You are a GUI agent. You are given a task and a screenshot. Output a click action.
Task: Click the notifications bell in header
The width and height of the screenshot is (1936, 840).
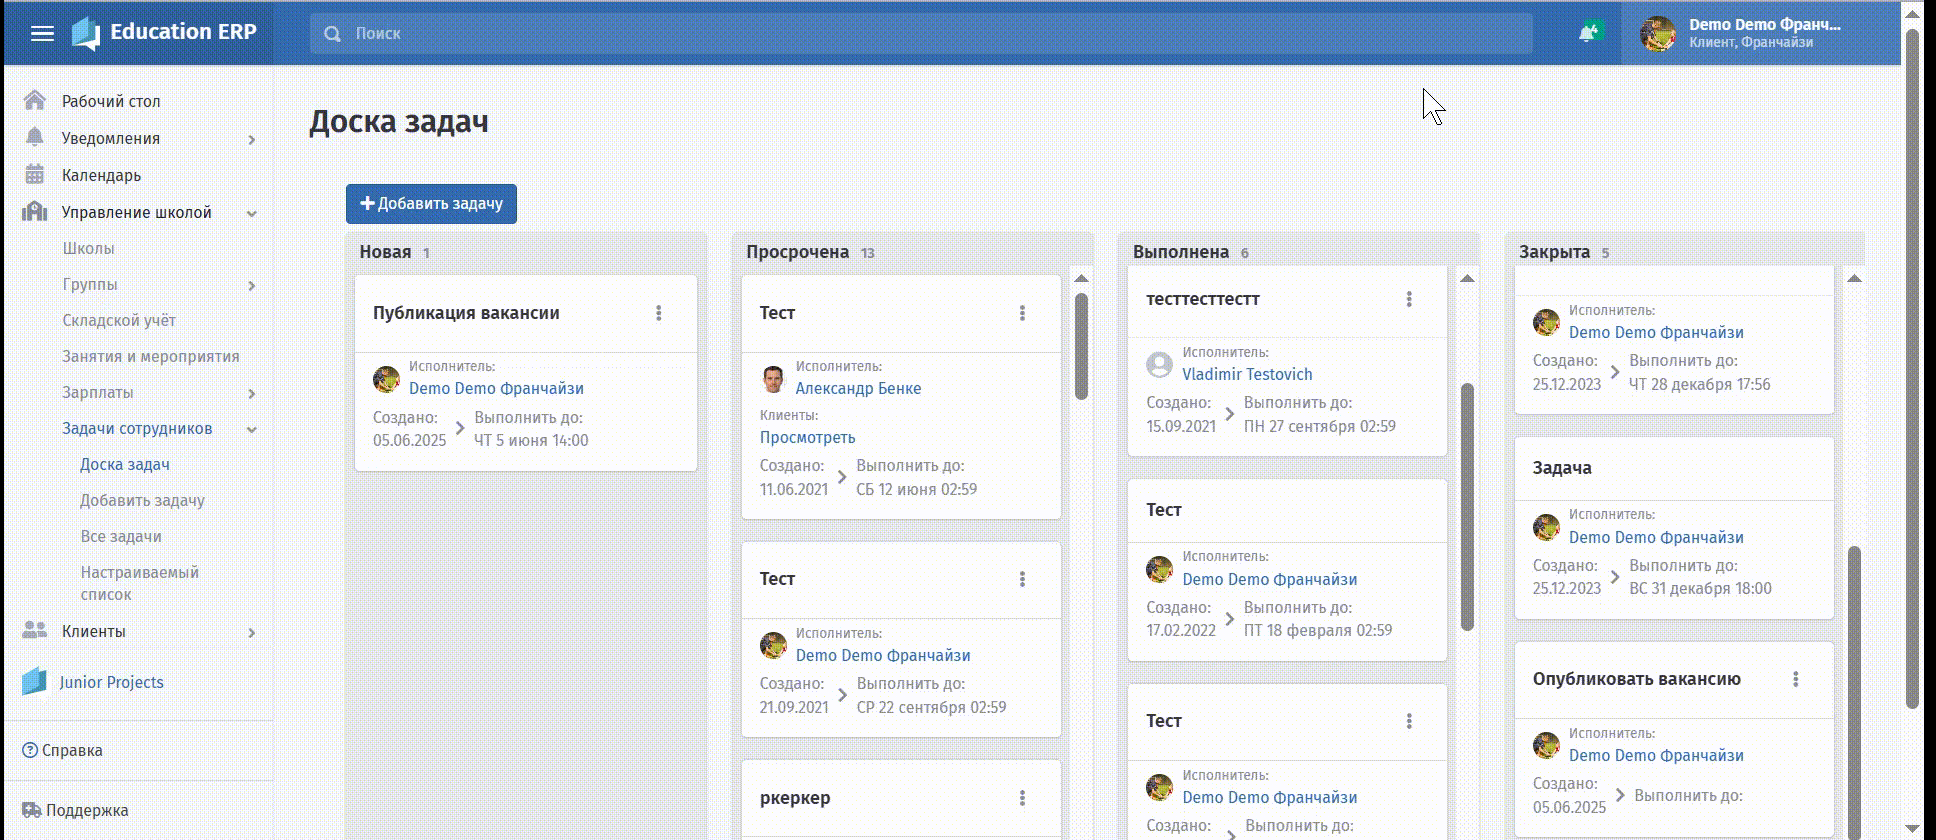pyautogui.click(x=1589, y=33)
